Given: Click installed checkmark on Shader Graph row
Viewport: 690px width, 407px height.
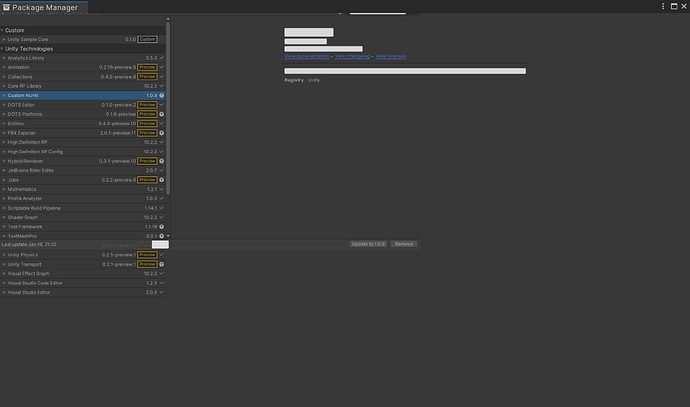Looking at the screenshot, I should (161, 217).
